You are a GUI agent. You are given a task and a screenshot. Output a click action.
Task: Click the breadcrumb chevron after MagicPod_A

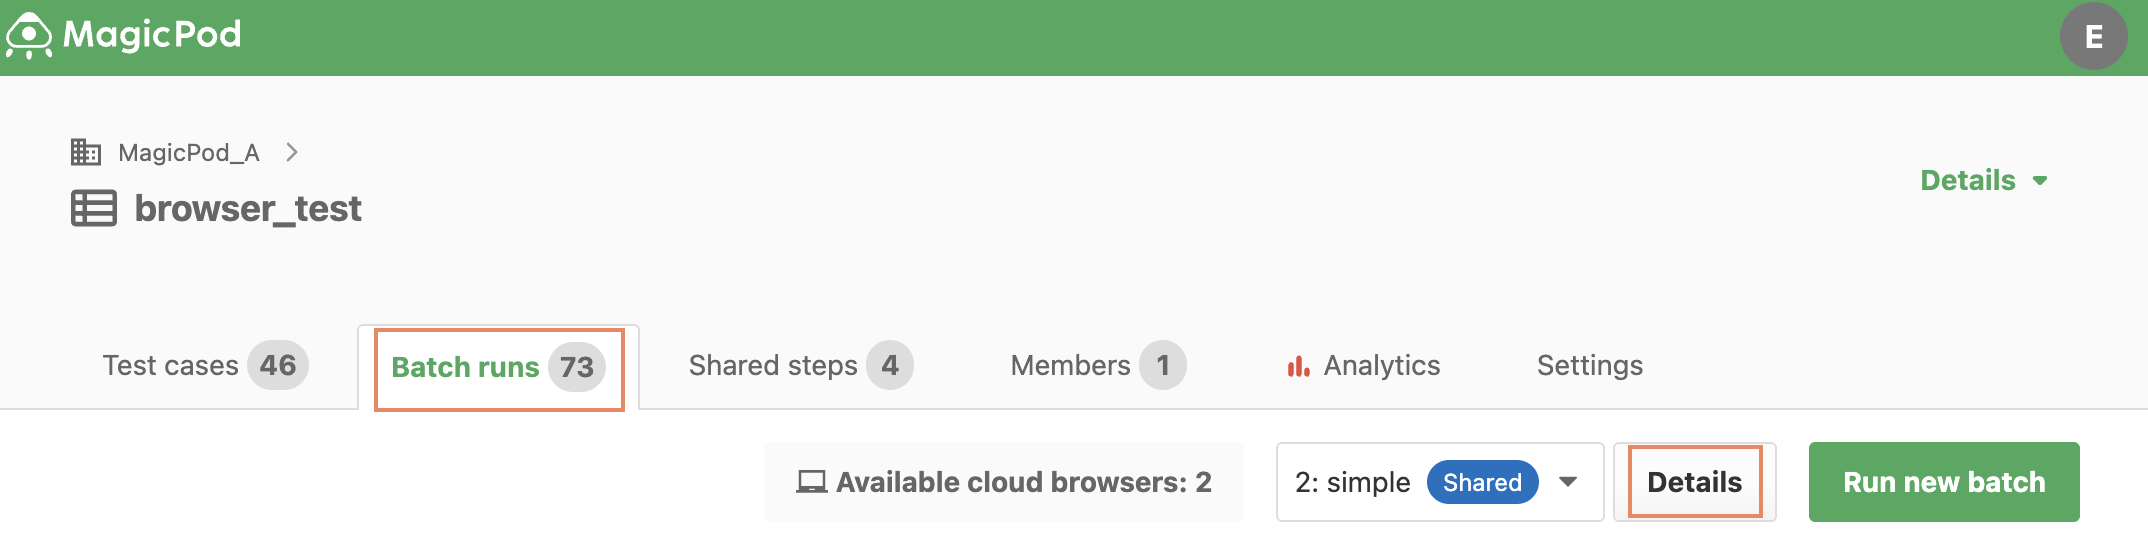coord(292,152)
